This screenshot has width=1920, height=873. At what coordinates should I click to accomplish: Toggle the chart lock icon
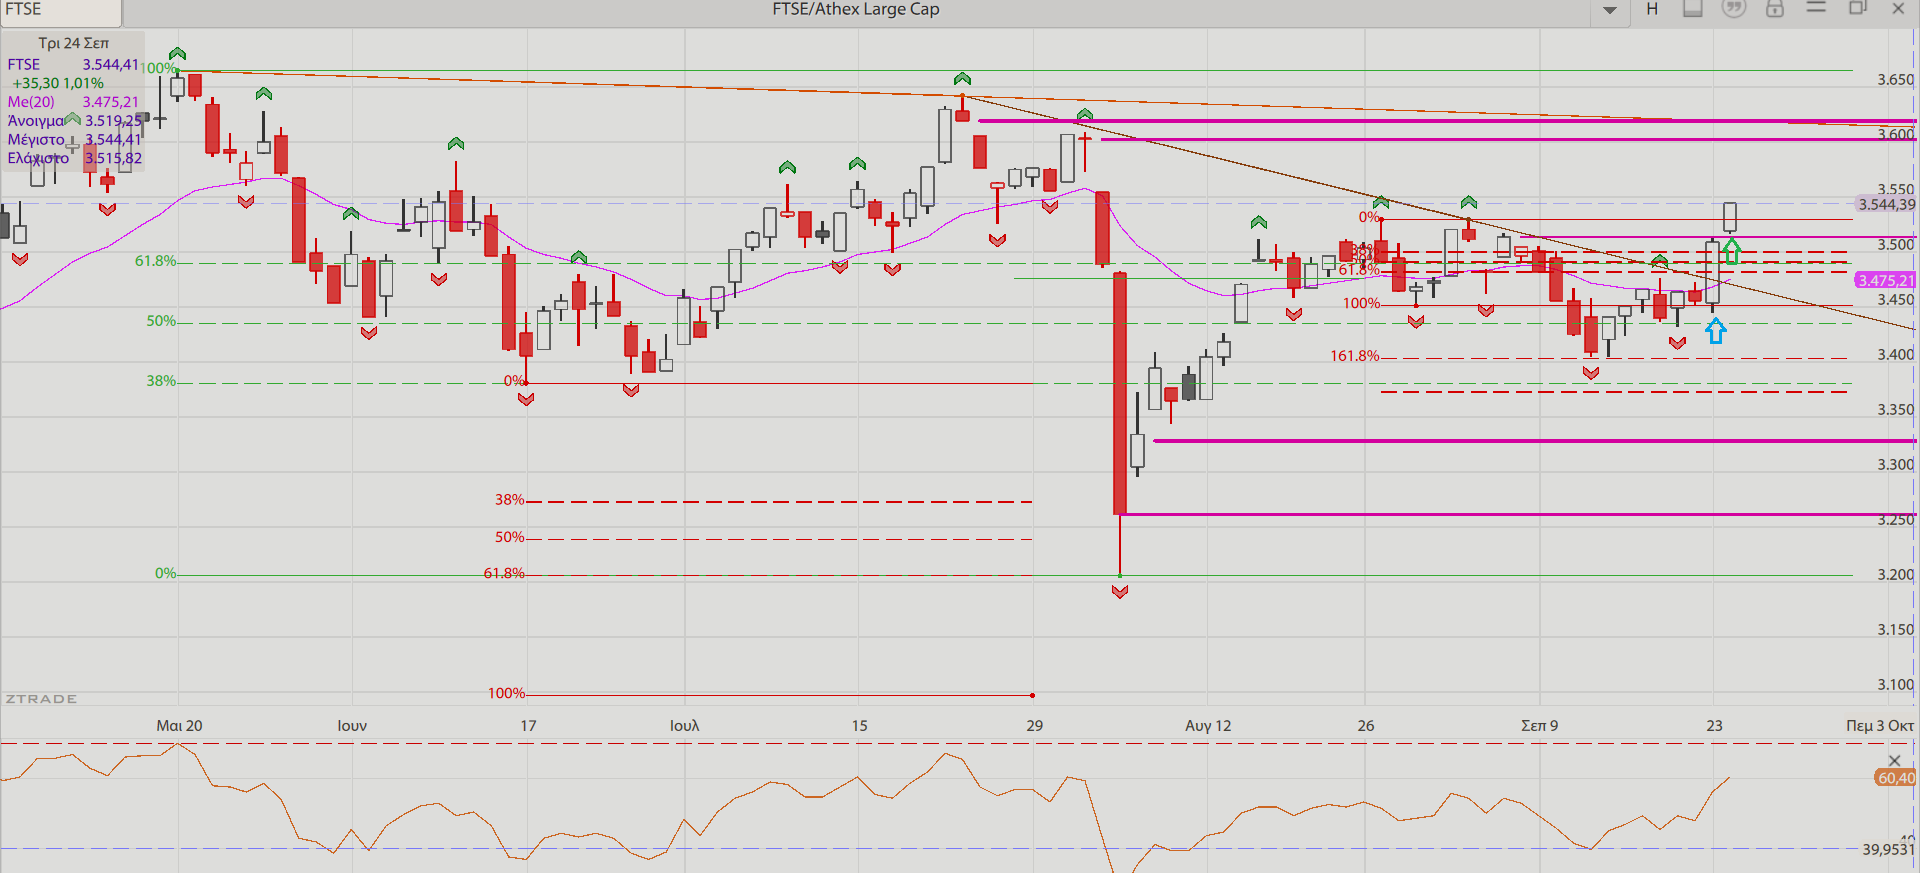pos(1775,9)
